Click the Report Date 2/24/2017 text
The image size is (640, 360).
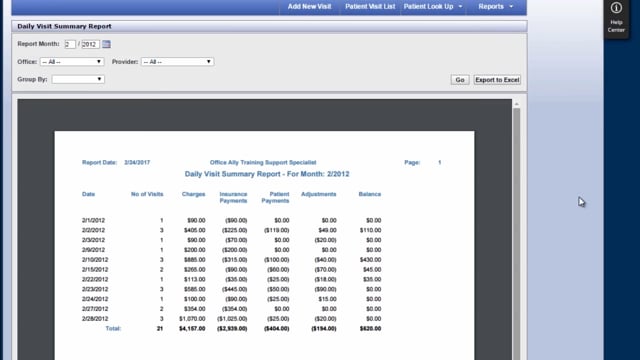point(116,162)
